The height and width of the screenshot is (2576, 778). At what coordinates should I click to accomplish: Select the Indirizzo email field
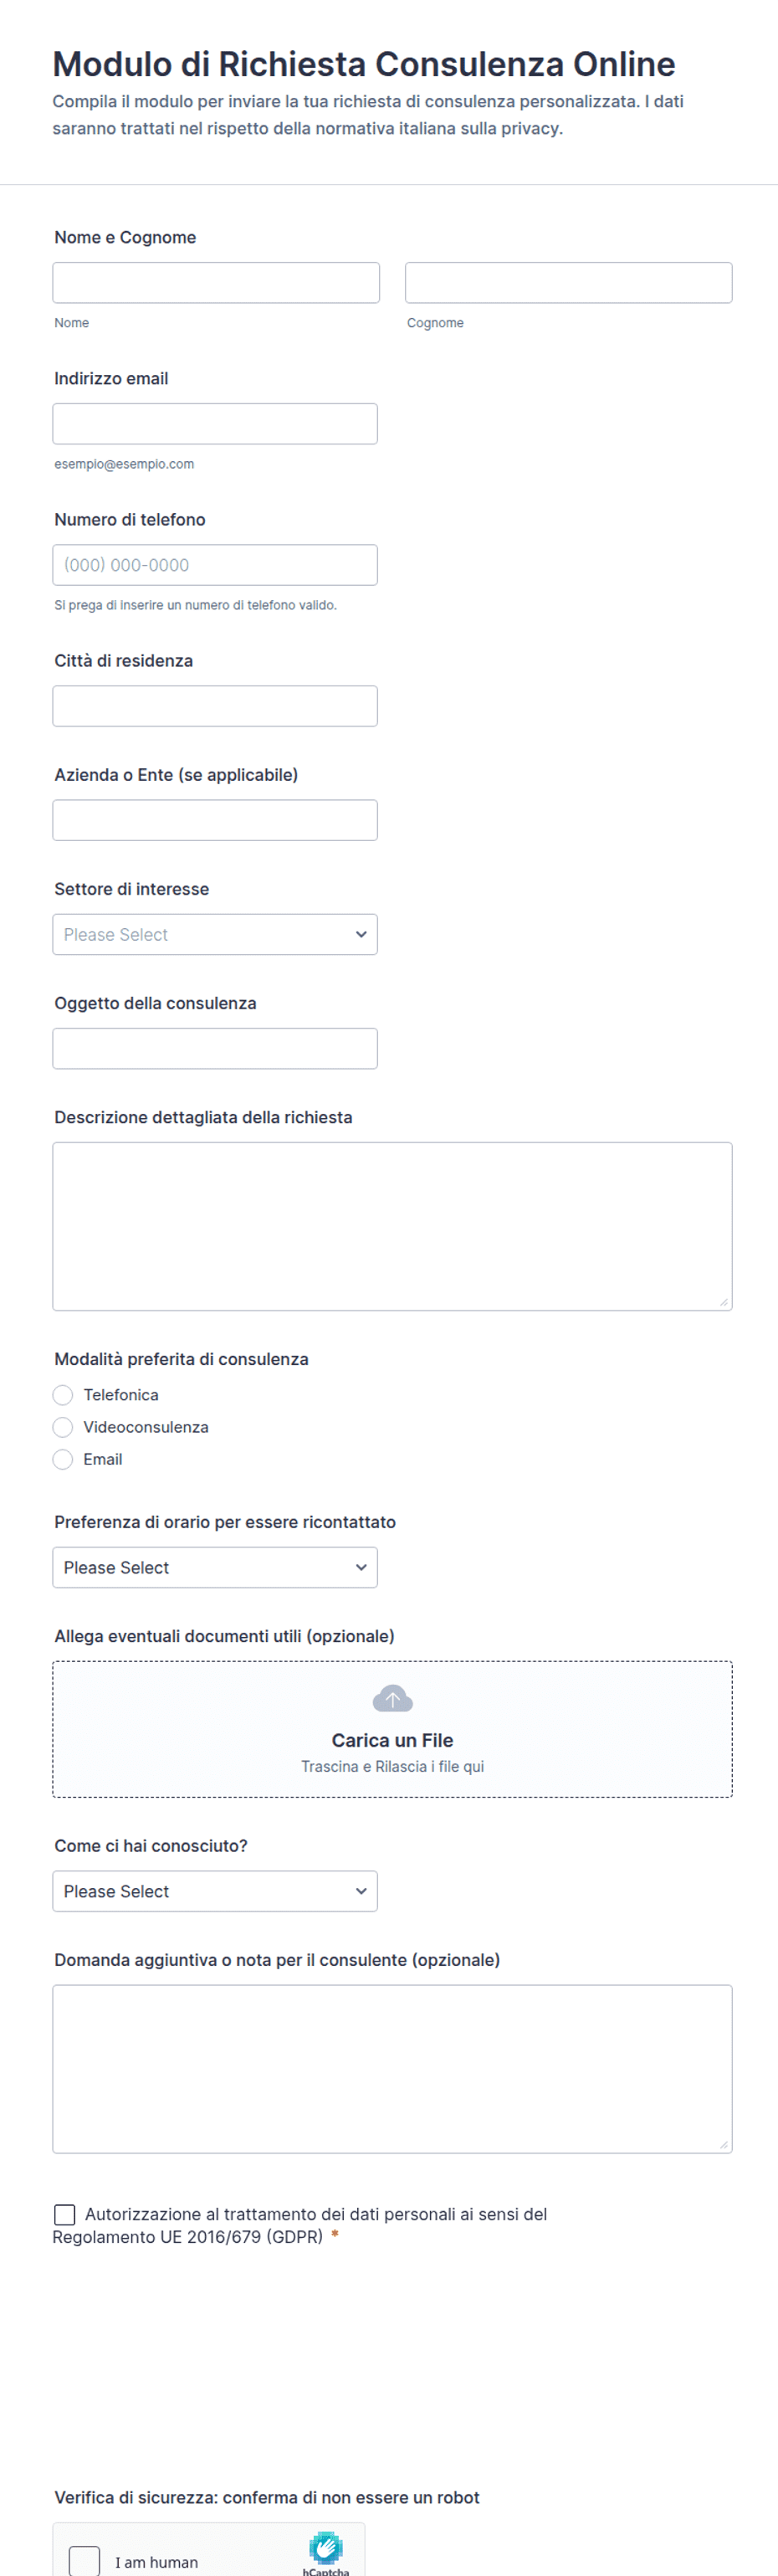tap(215, 424)
